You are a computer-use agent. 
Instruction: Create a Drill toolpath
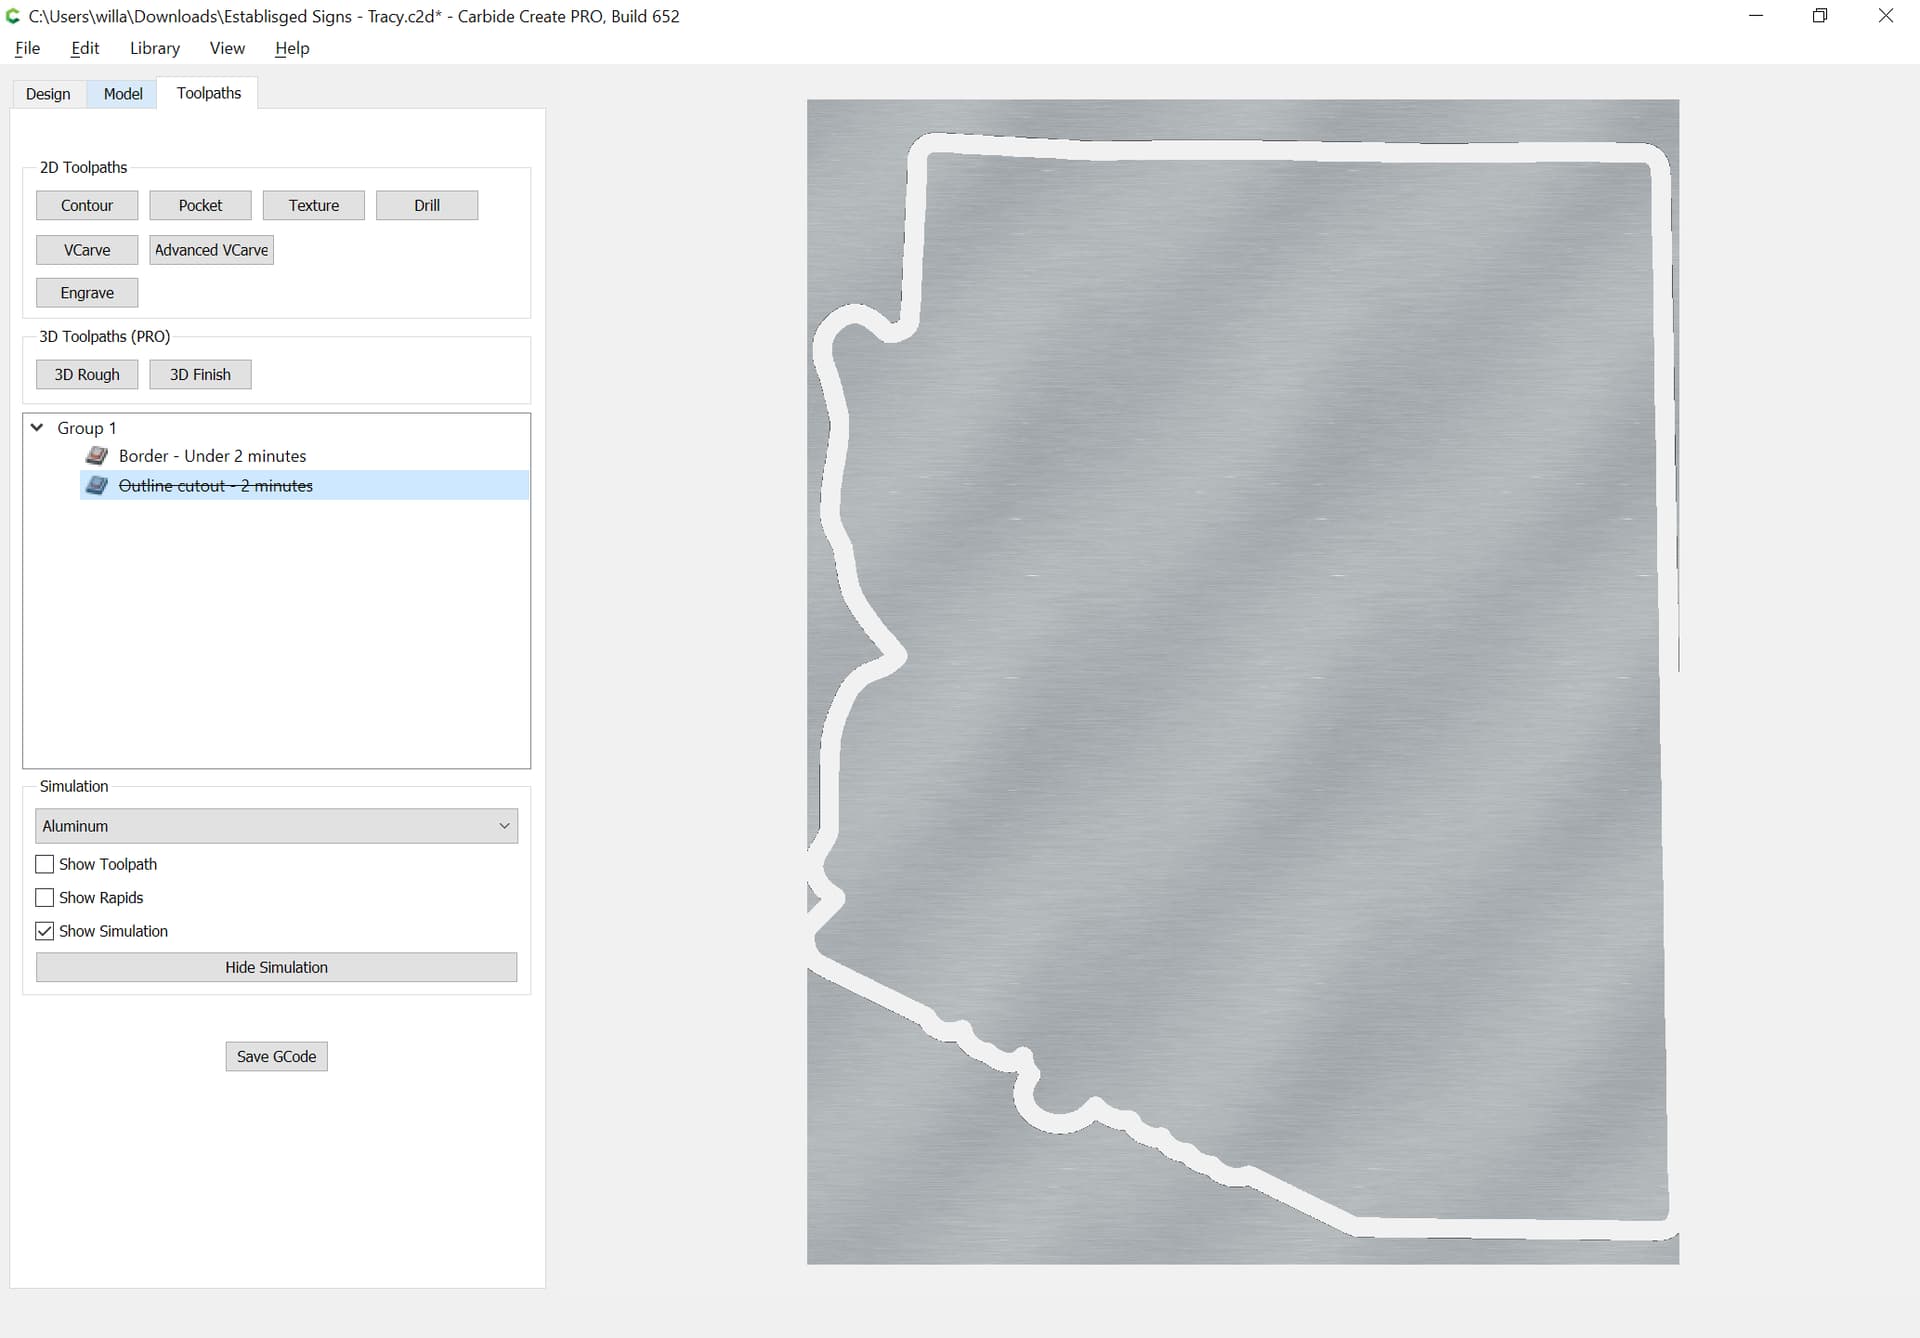click(427, 205)
